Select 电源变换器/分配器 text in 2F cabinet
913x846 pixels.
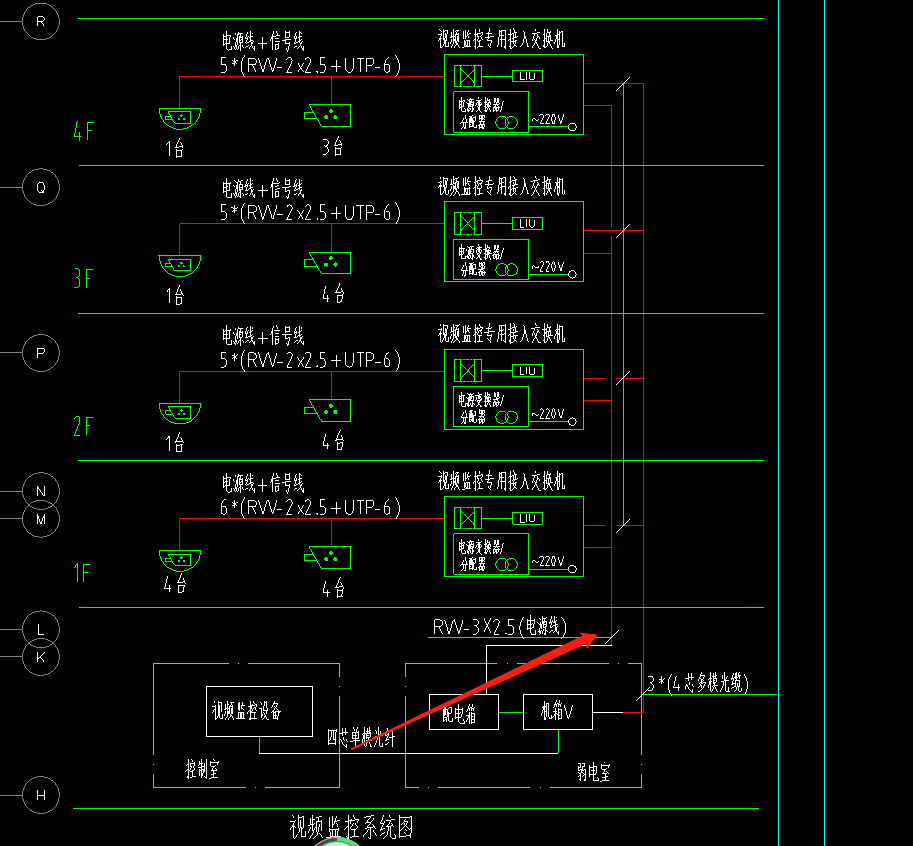tap(481, 408)
